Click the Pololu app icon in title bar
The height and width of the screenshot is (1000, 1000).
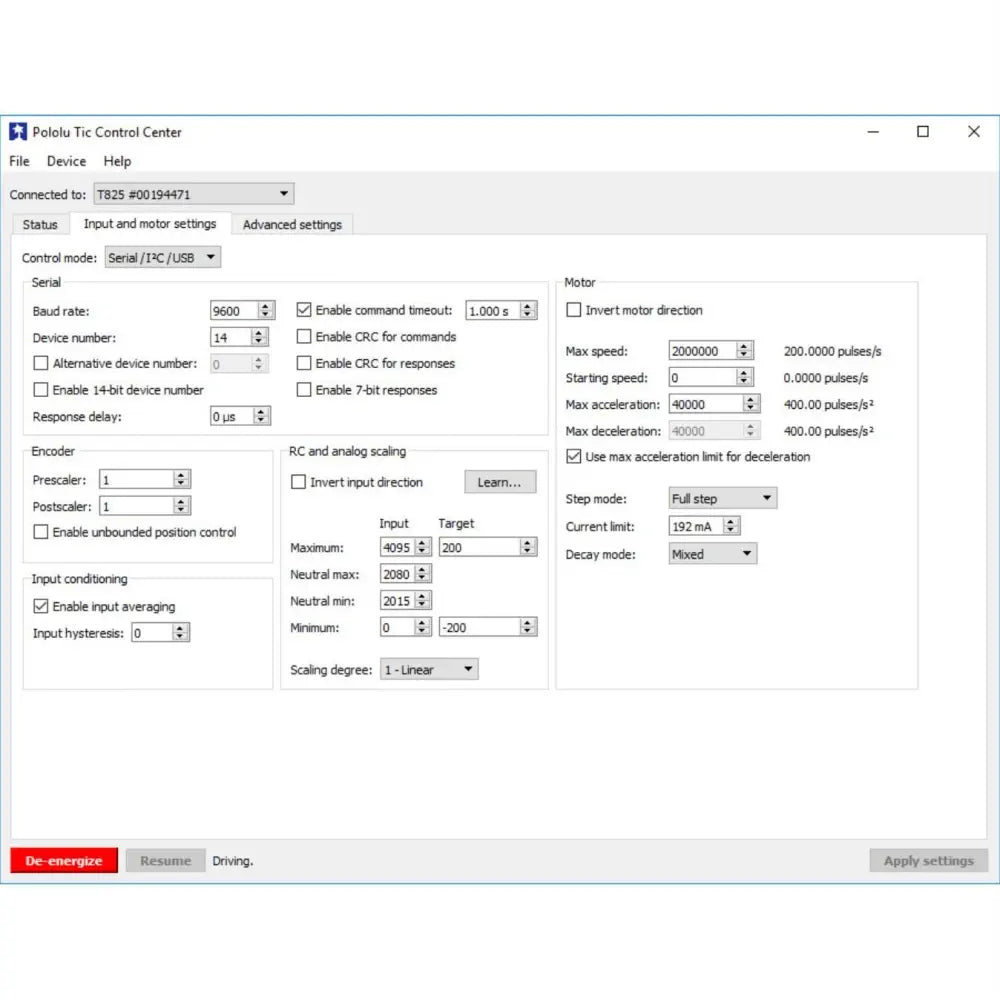click(x=18, y=132)
